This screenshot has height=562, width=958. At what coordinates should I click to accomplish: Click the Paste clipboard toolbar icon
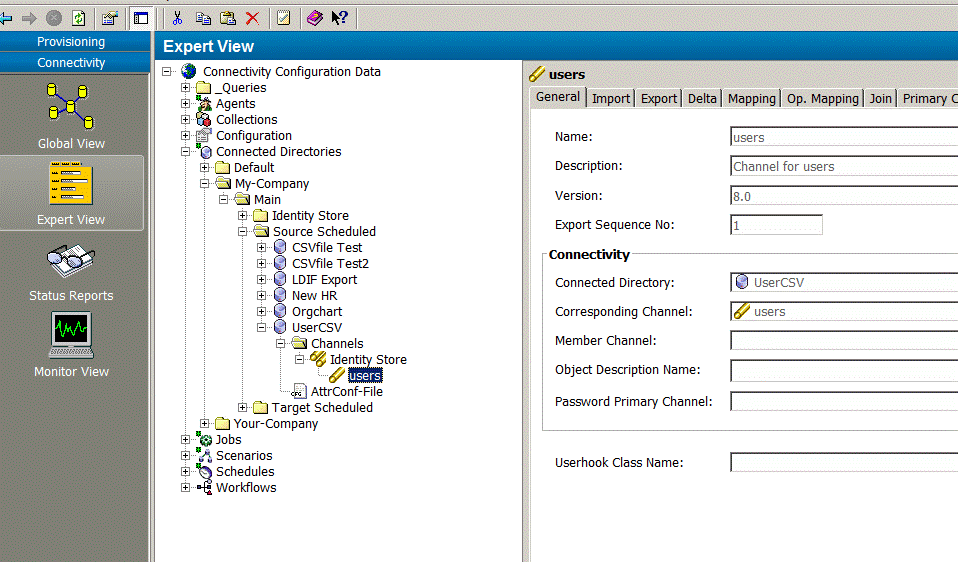(x=228, y=18)
